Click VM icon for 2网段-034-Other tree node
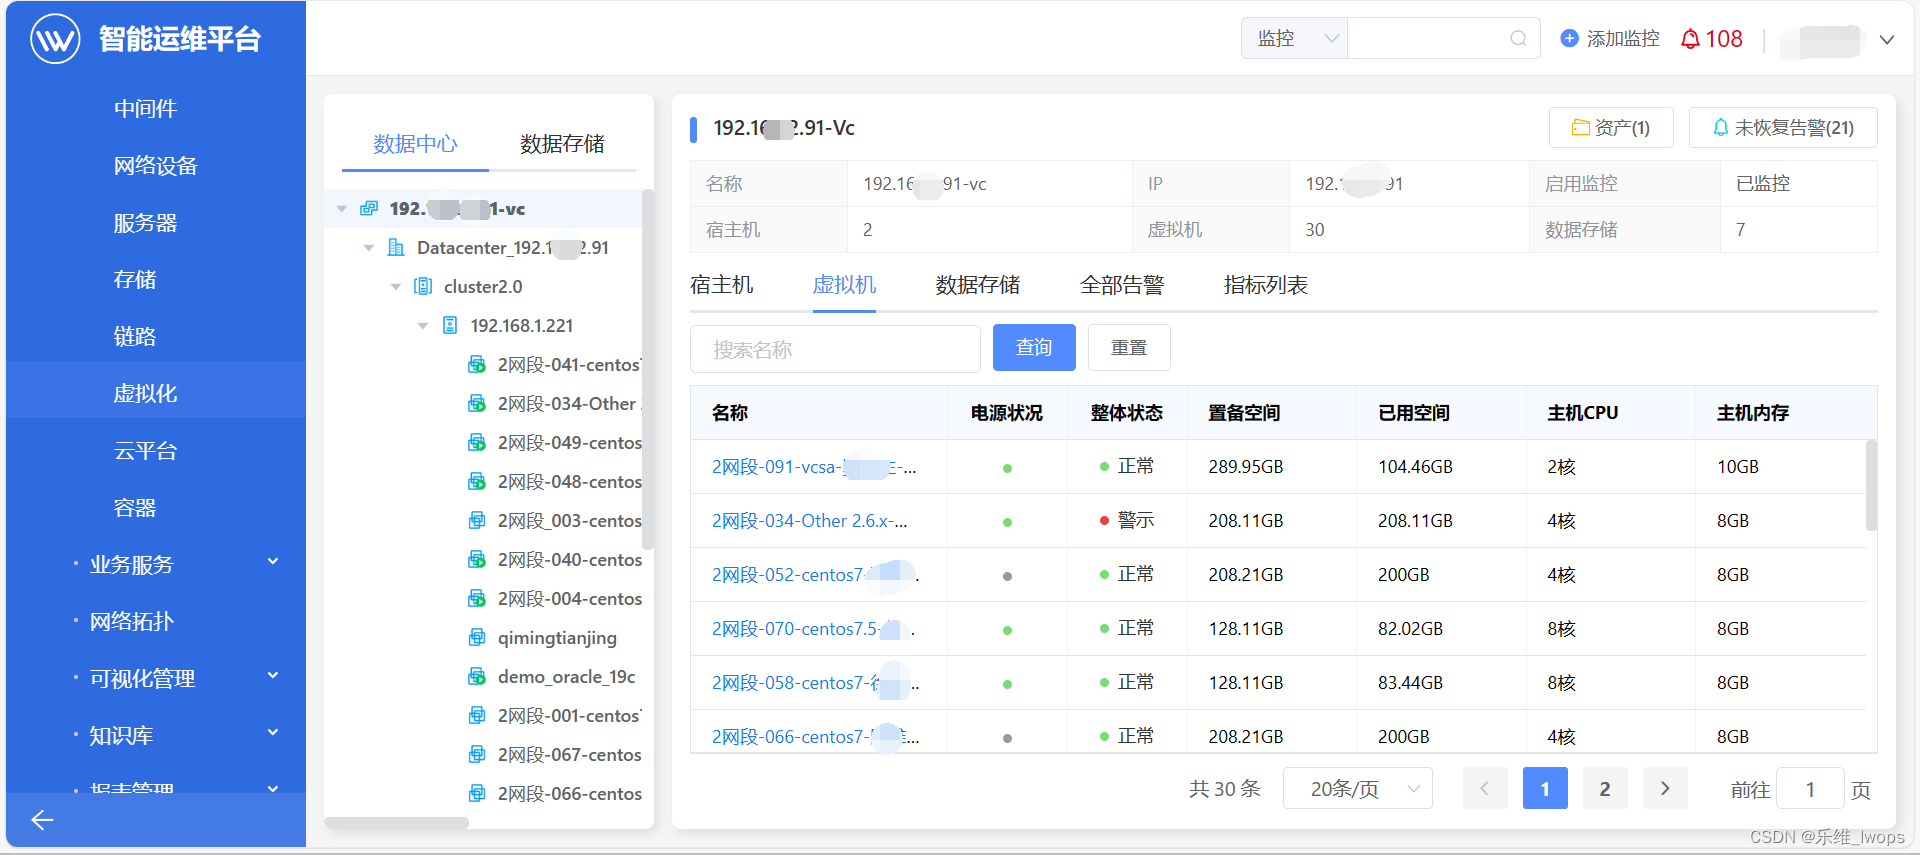The height and width of the screenshot is (855, 1920). [x=477, y=403]
